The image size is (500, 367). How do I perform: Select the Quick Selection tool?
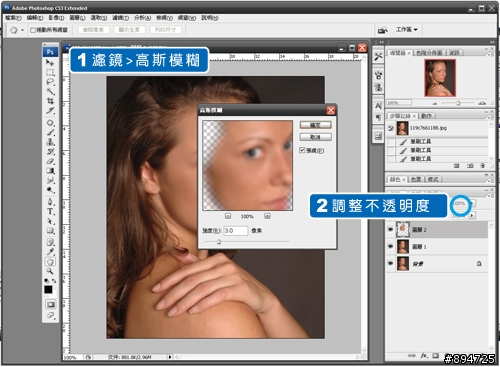(x=50, y=91)
